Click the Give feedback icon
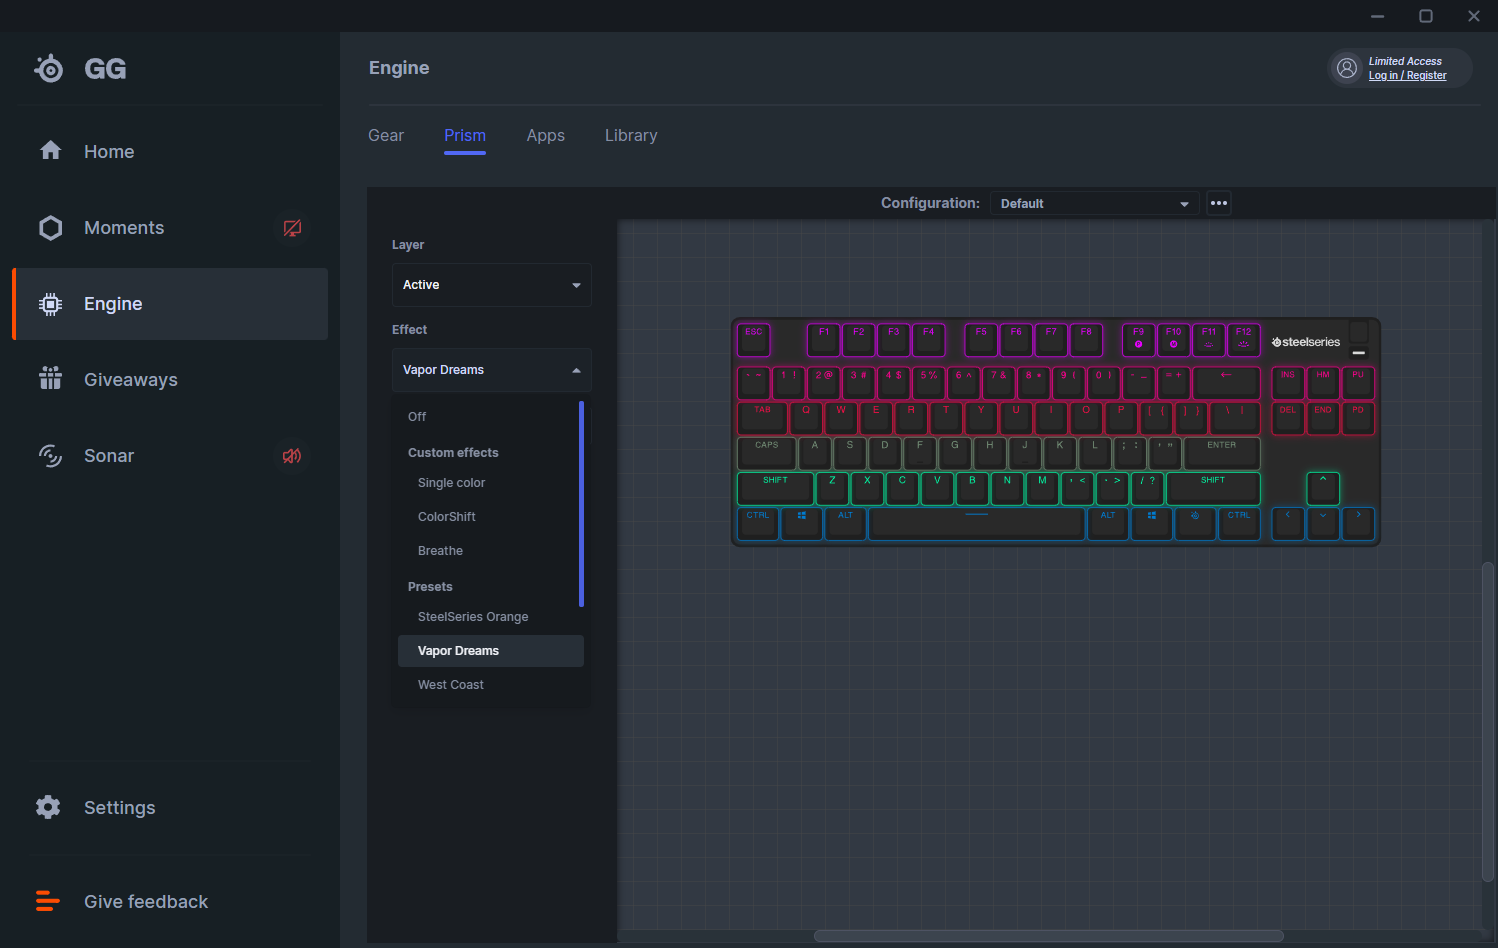The width and height of the screenshot is (1498, 948). (x=48, y=901)
